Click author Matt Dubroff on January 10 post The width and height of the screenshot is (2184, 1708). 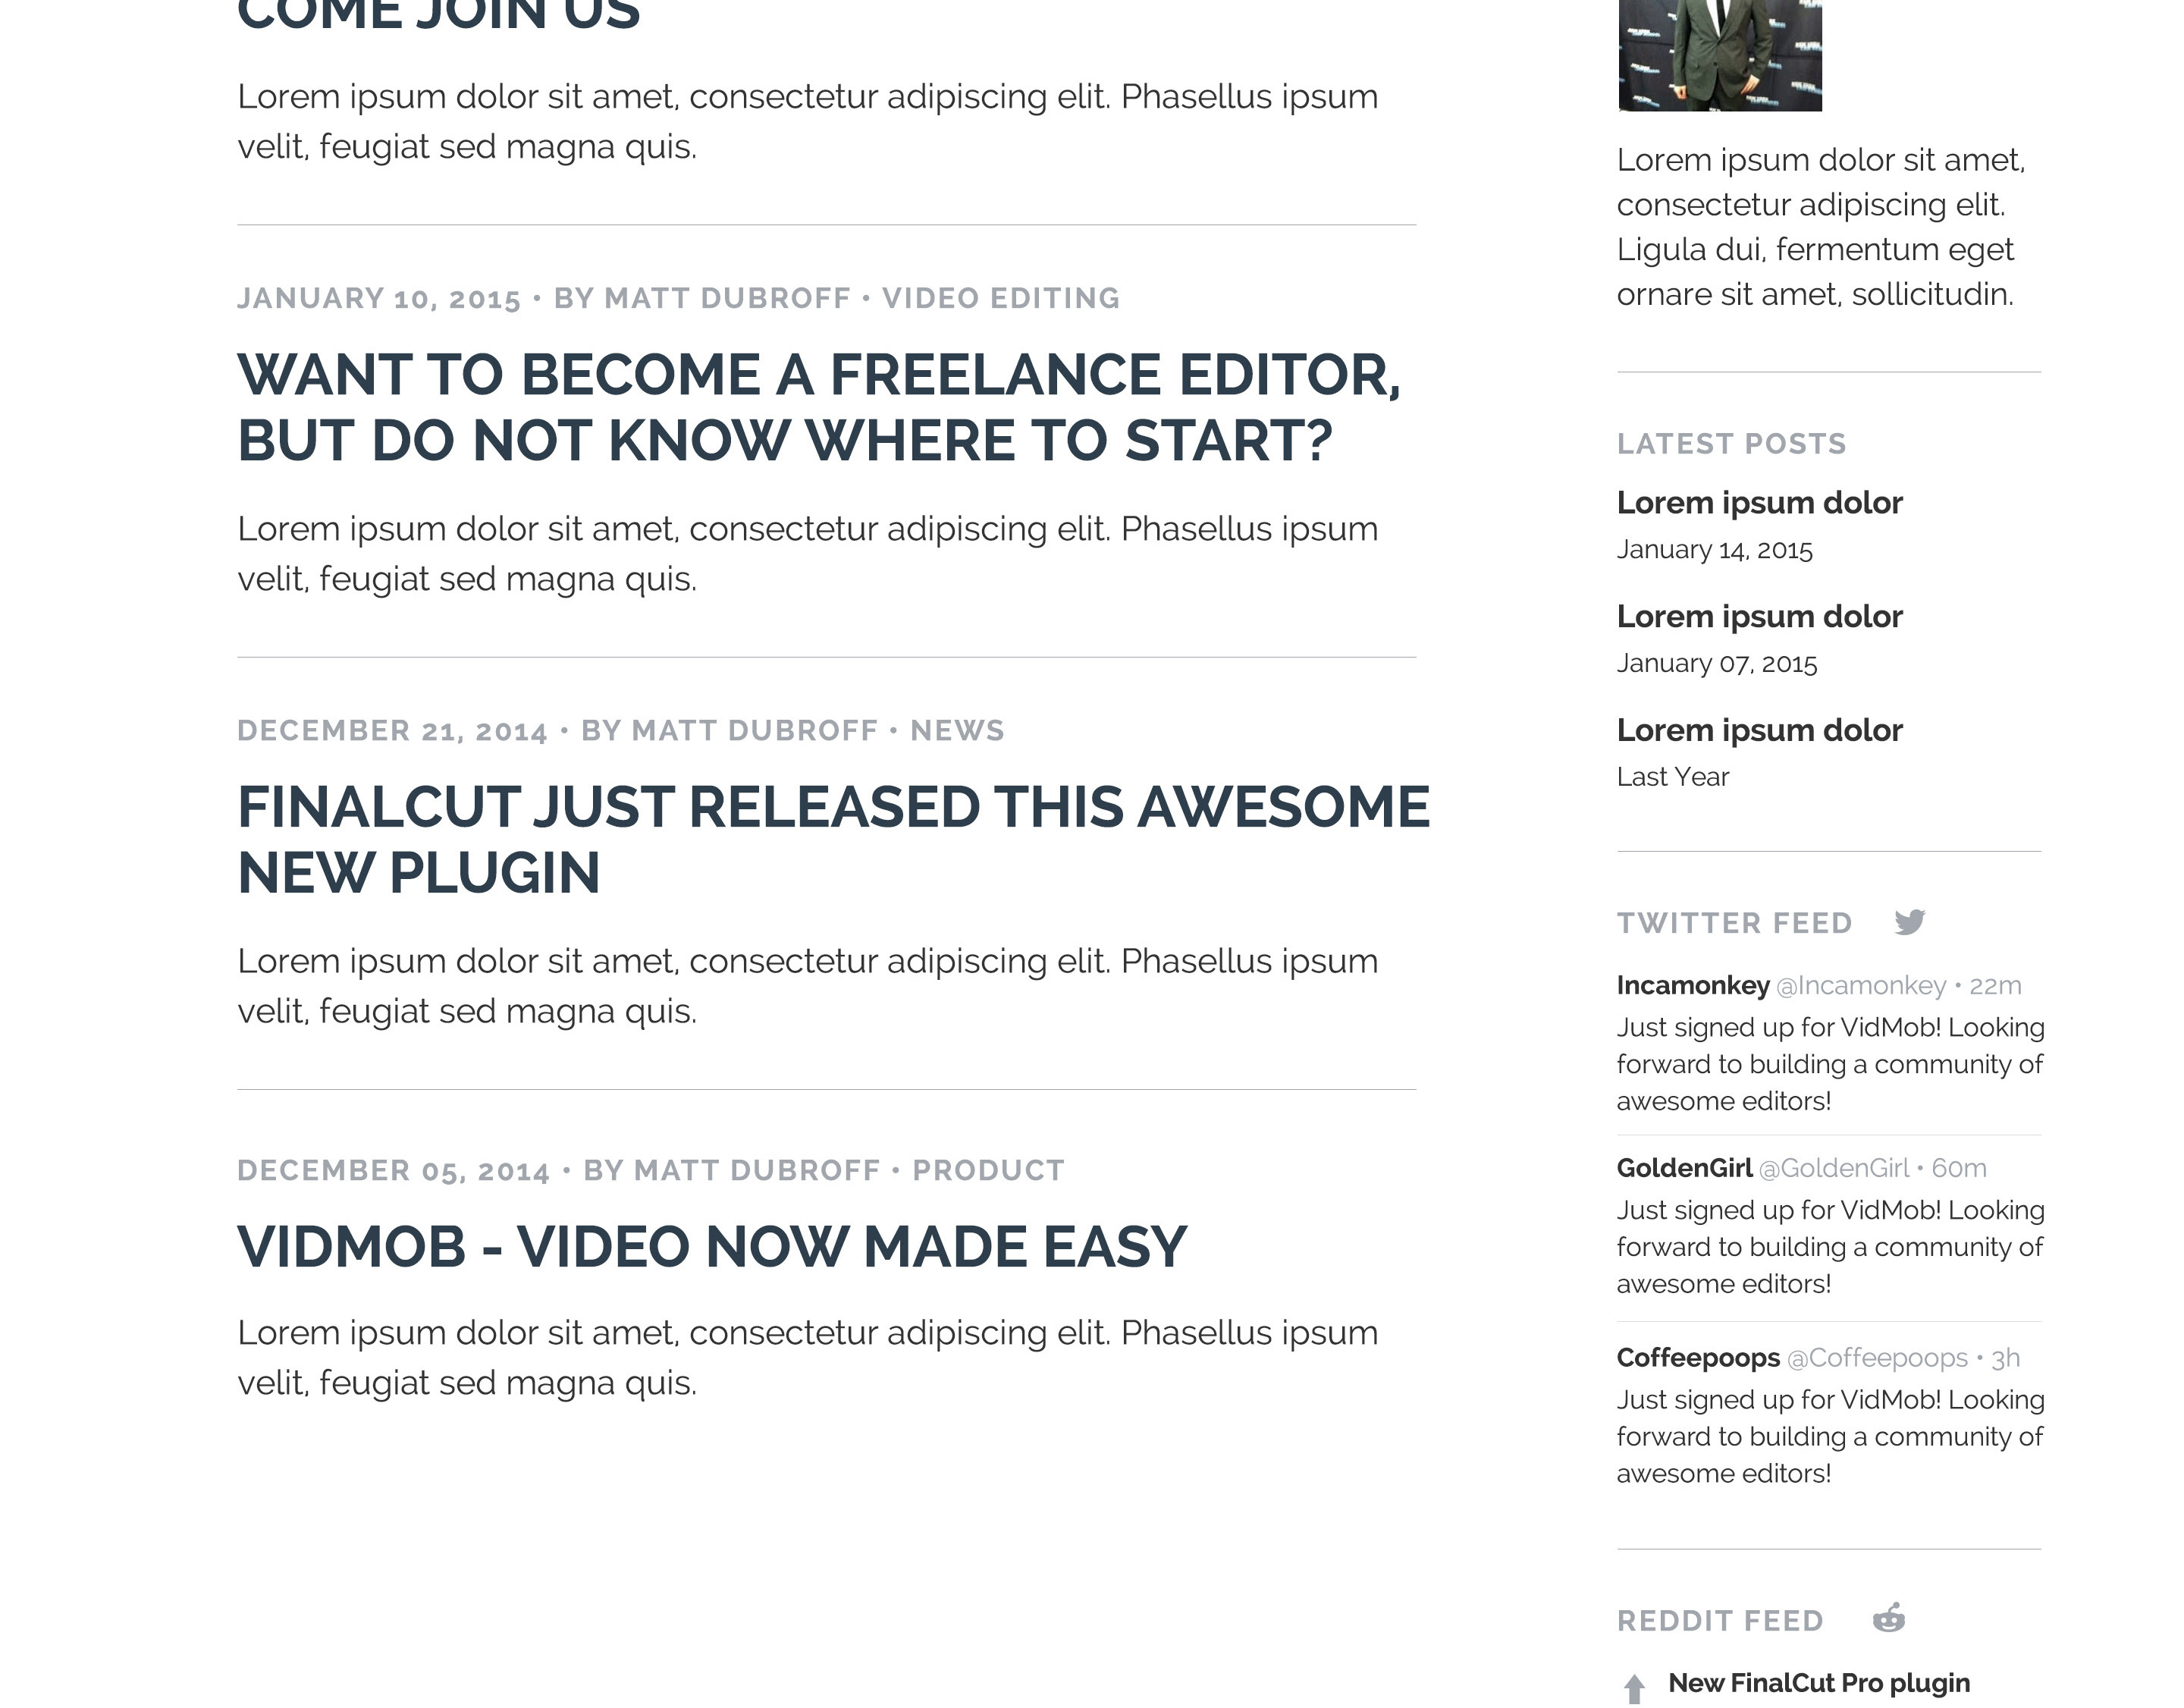coord(727,298)
